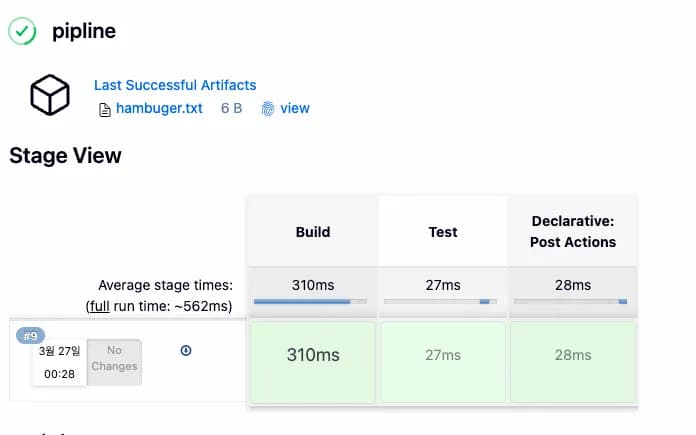Open the hambuger.txt artifact file
This screenshot has width=696, height=435.
159,108
